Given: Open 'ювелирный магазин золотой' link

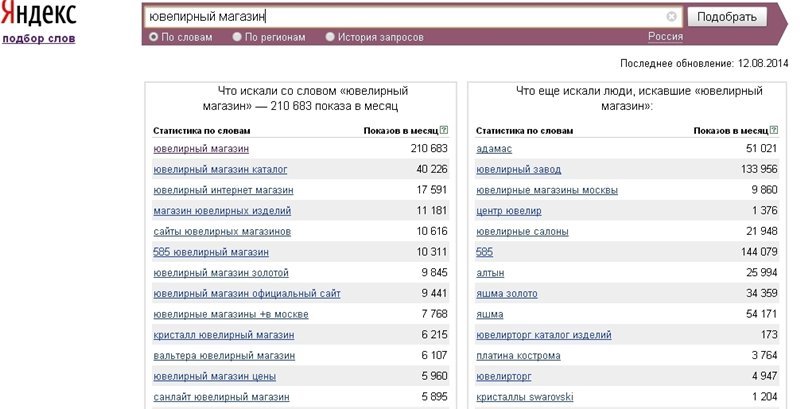Looking at the screenshot, I should [221, 273].
